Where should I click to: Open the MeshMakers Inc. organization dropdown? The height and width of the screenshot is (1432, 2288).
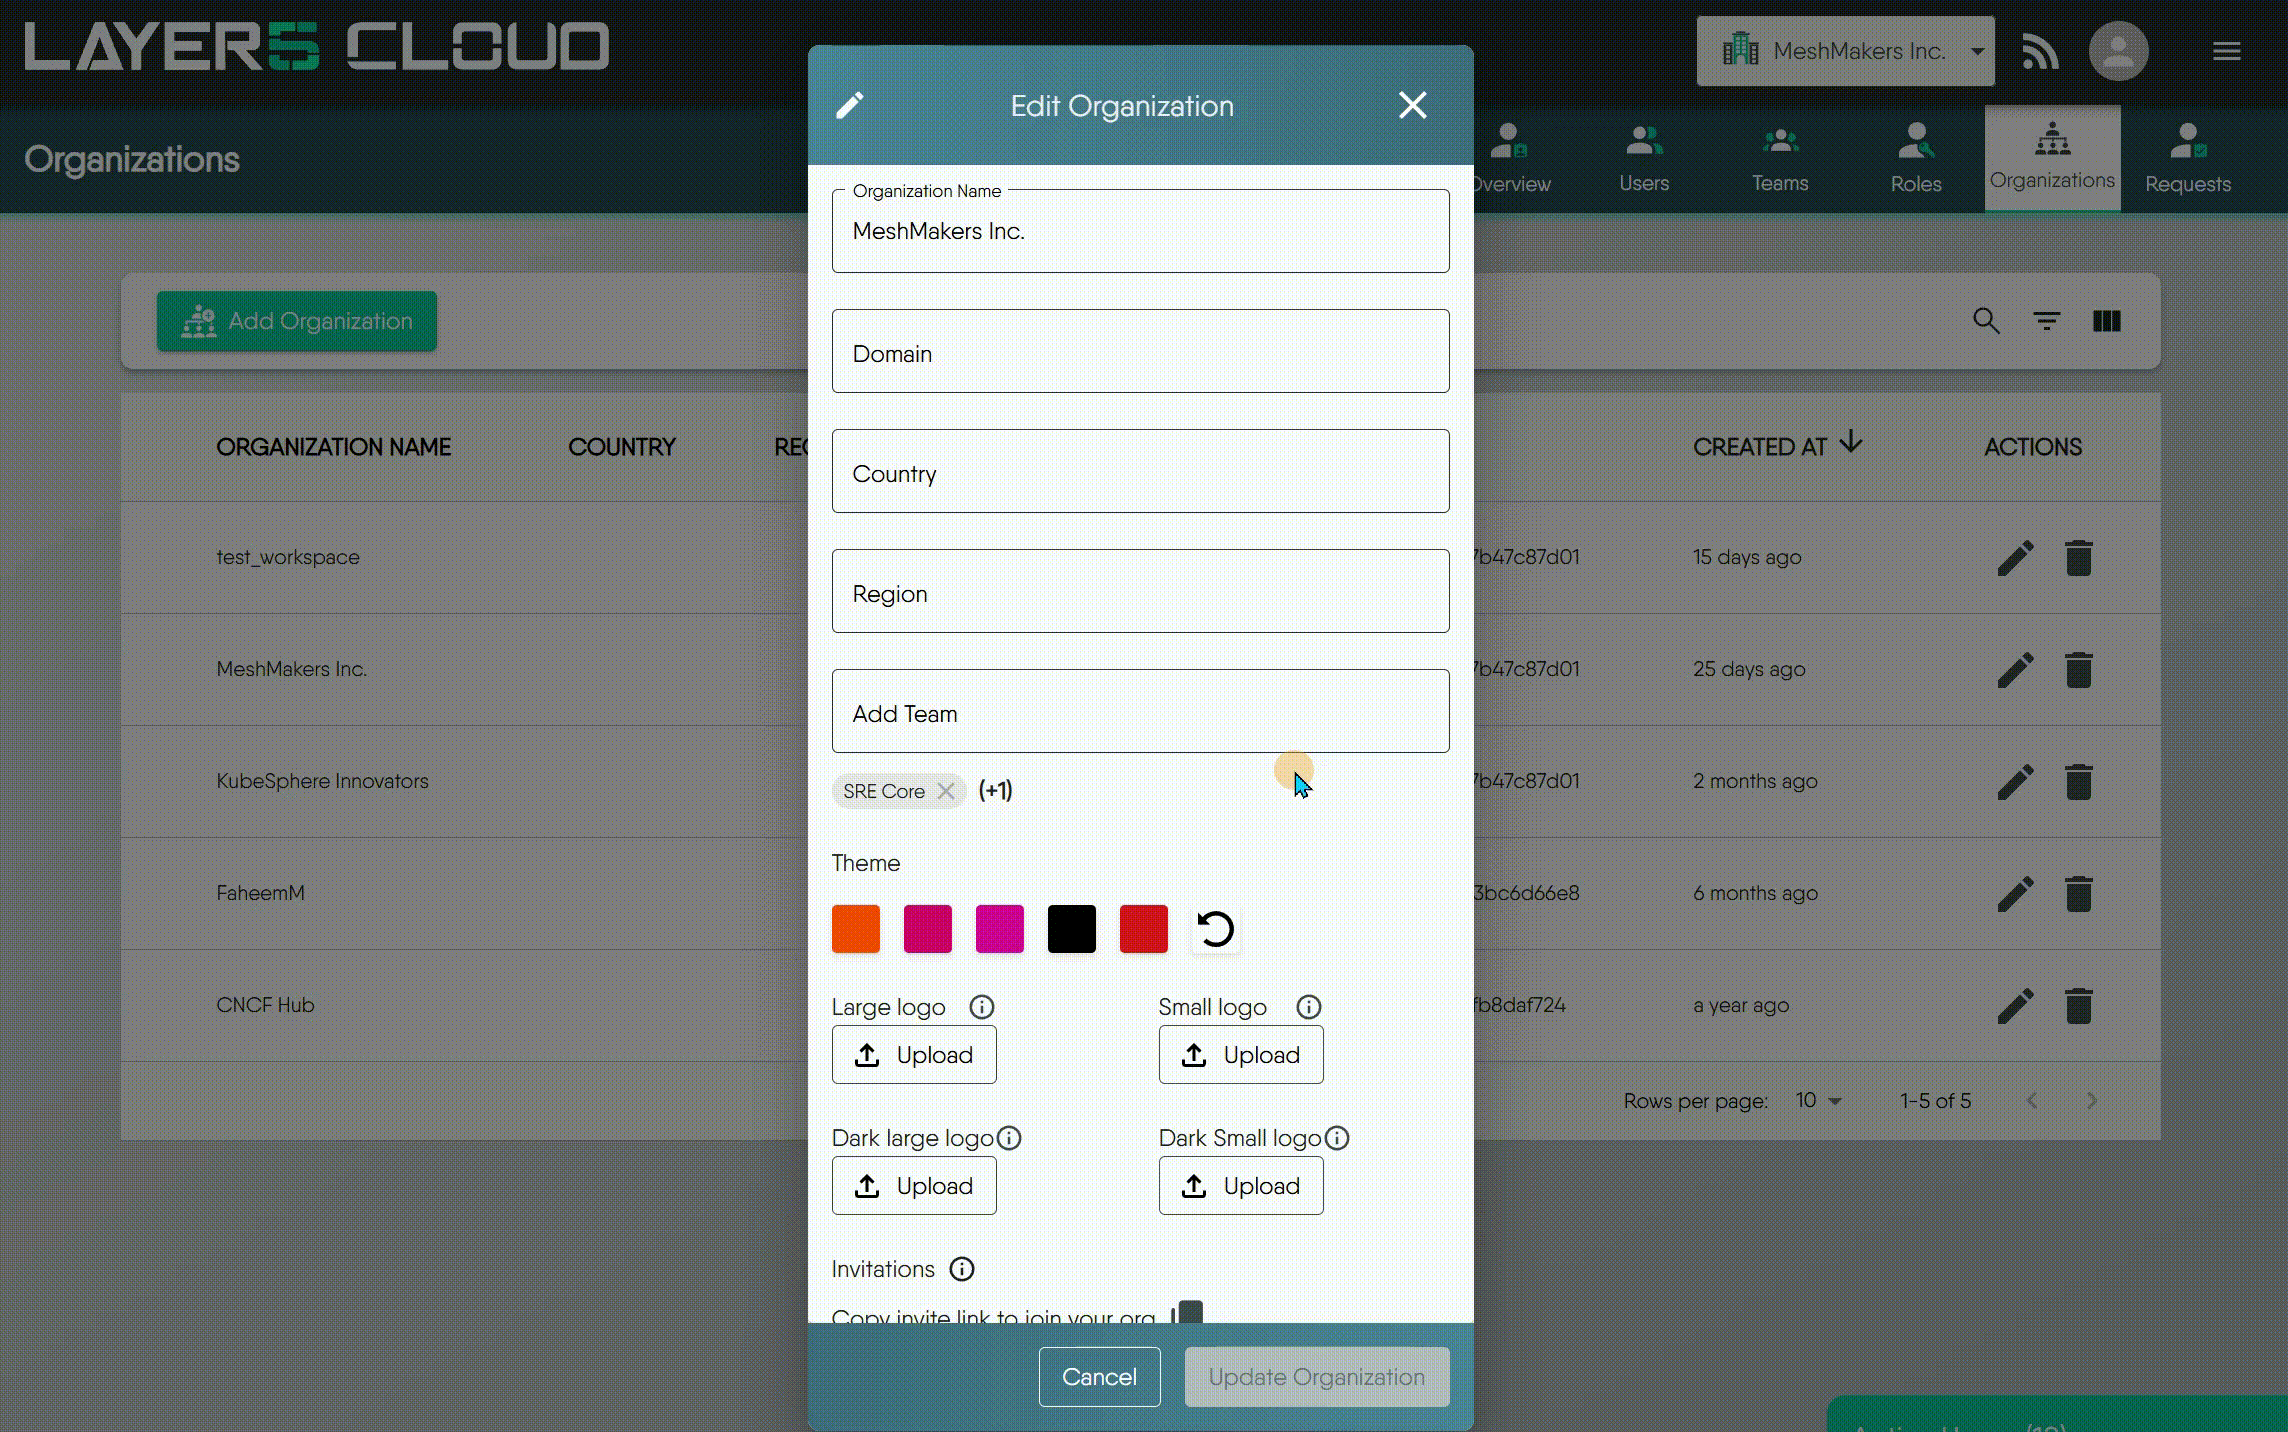pyautogui.click(x=1845, y=50)
